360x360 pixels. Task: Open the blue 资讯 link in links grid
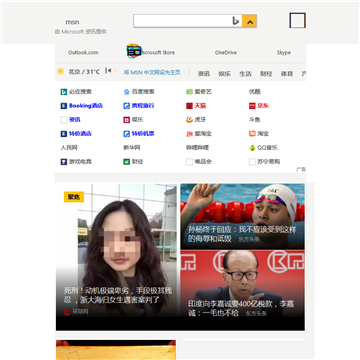pyautogui.click(x=75, y=120)
